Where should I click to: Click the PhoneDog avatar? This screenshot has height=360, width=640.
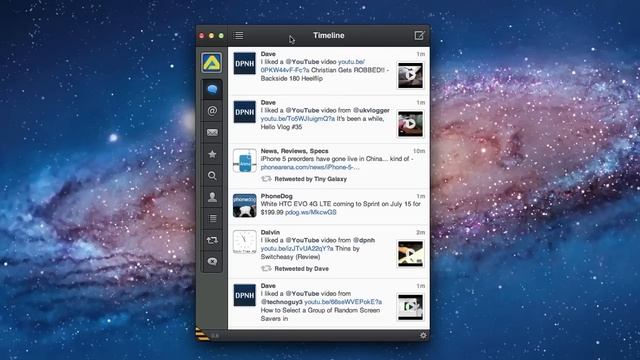pyautogui.click(x=244, y=205)
